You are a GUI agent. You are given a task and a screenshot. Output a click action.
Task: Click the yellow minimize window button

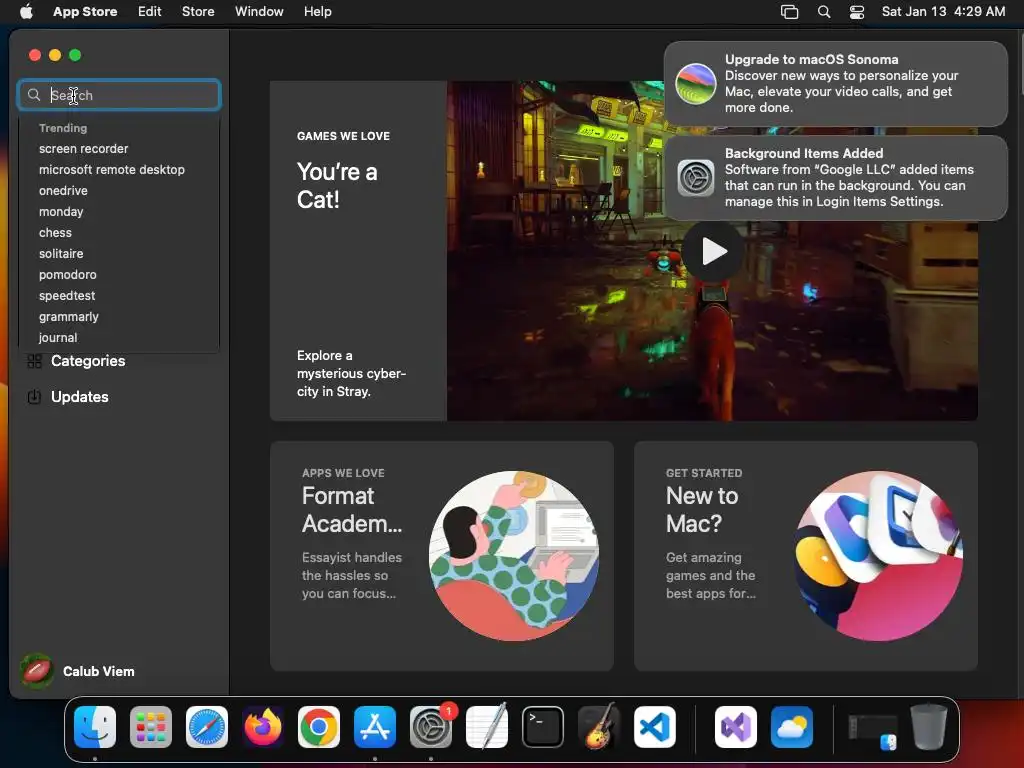(55, 55)
